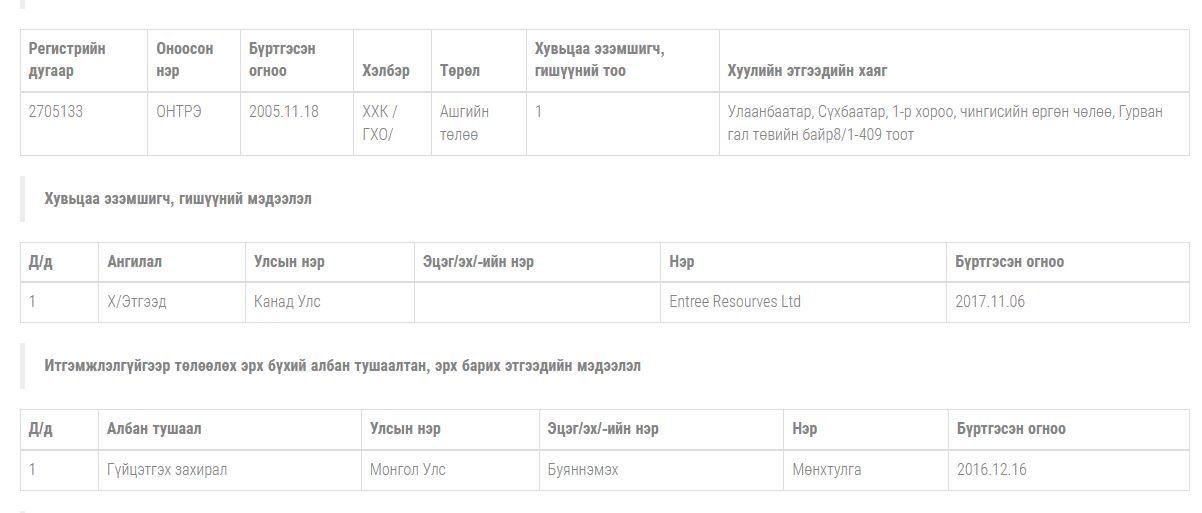Screen dimensions: 1202x513
Task: Click the Ангилал column header
Action: click(x=135, y=262)
